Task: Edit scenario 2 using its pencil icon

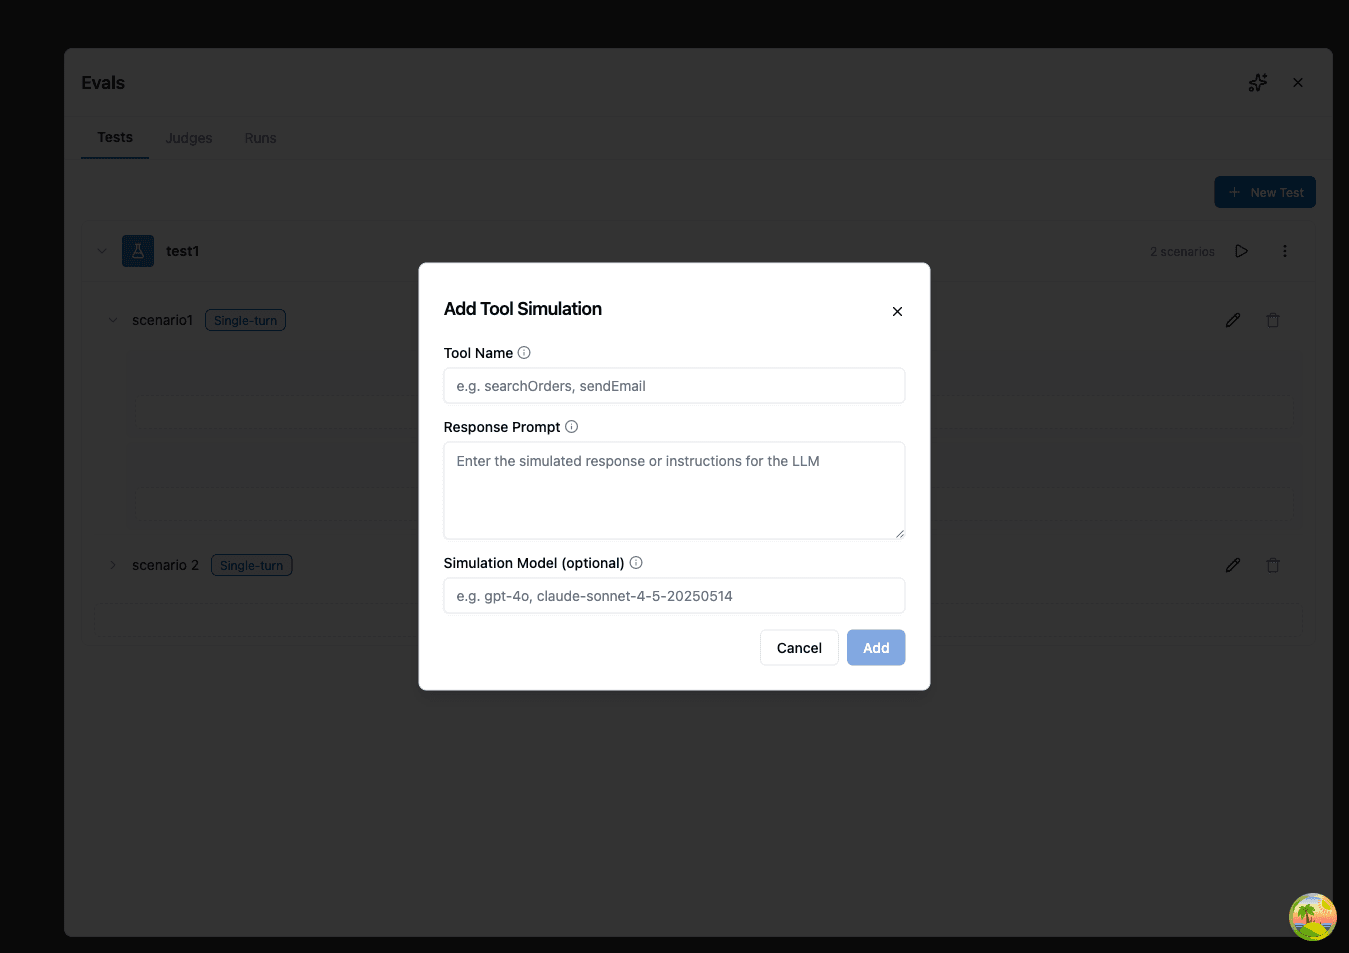Action: (1232, 564)
